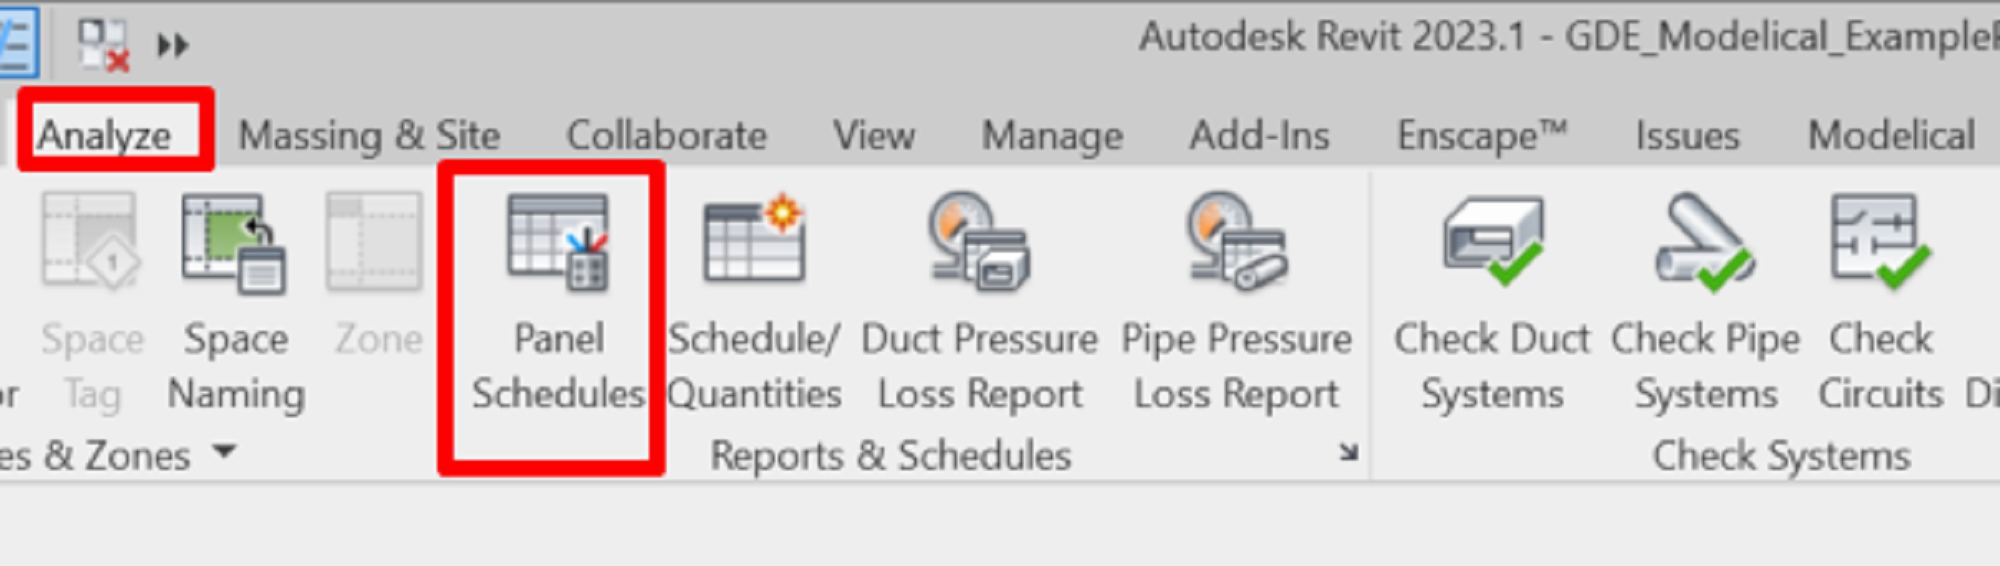This screenshot has width=2000, height=566.
Task: Expand the Spaces & Zones panel dropdown
Action: tap(225, 452)
